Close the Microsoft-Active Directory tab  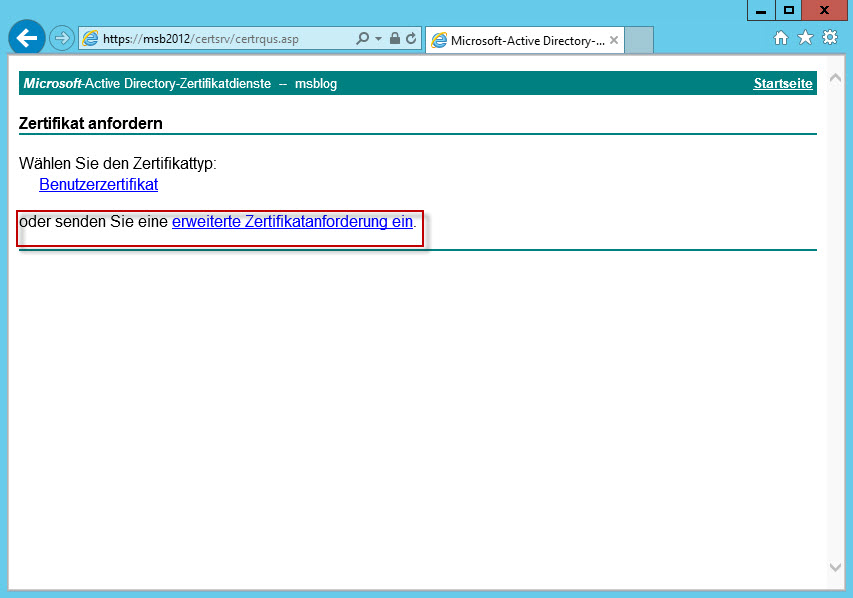point(614,40)
